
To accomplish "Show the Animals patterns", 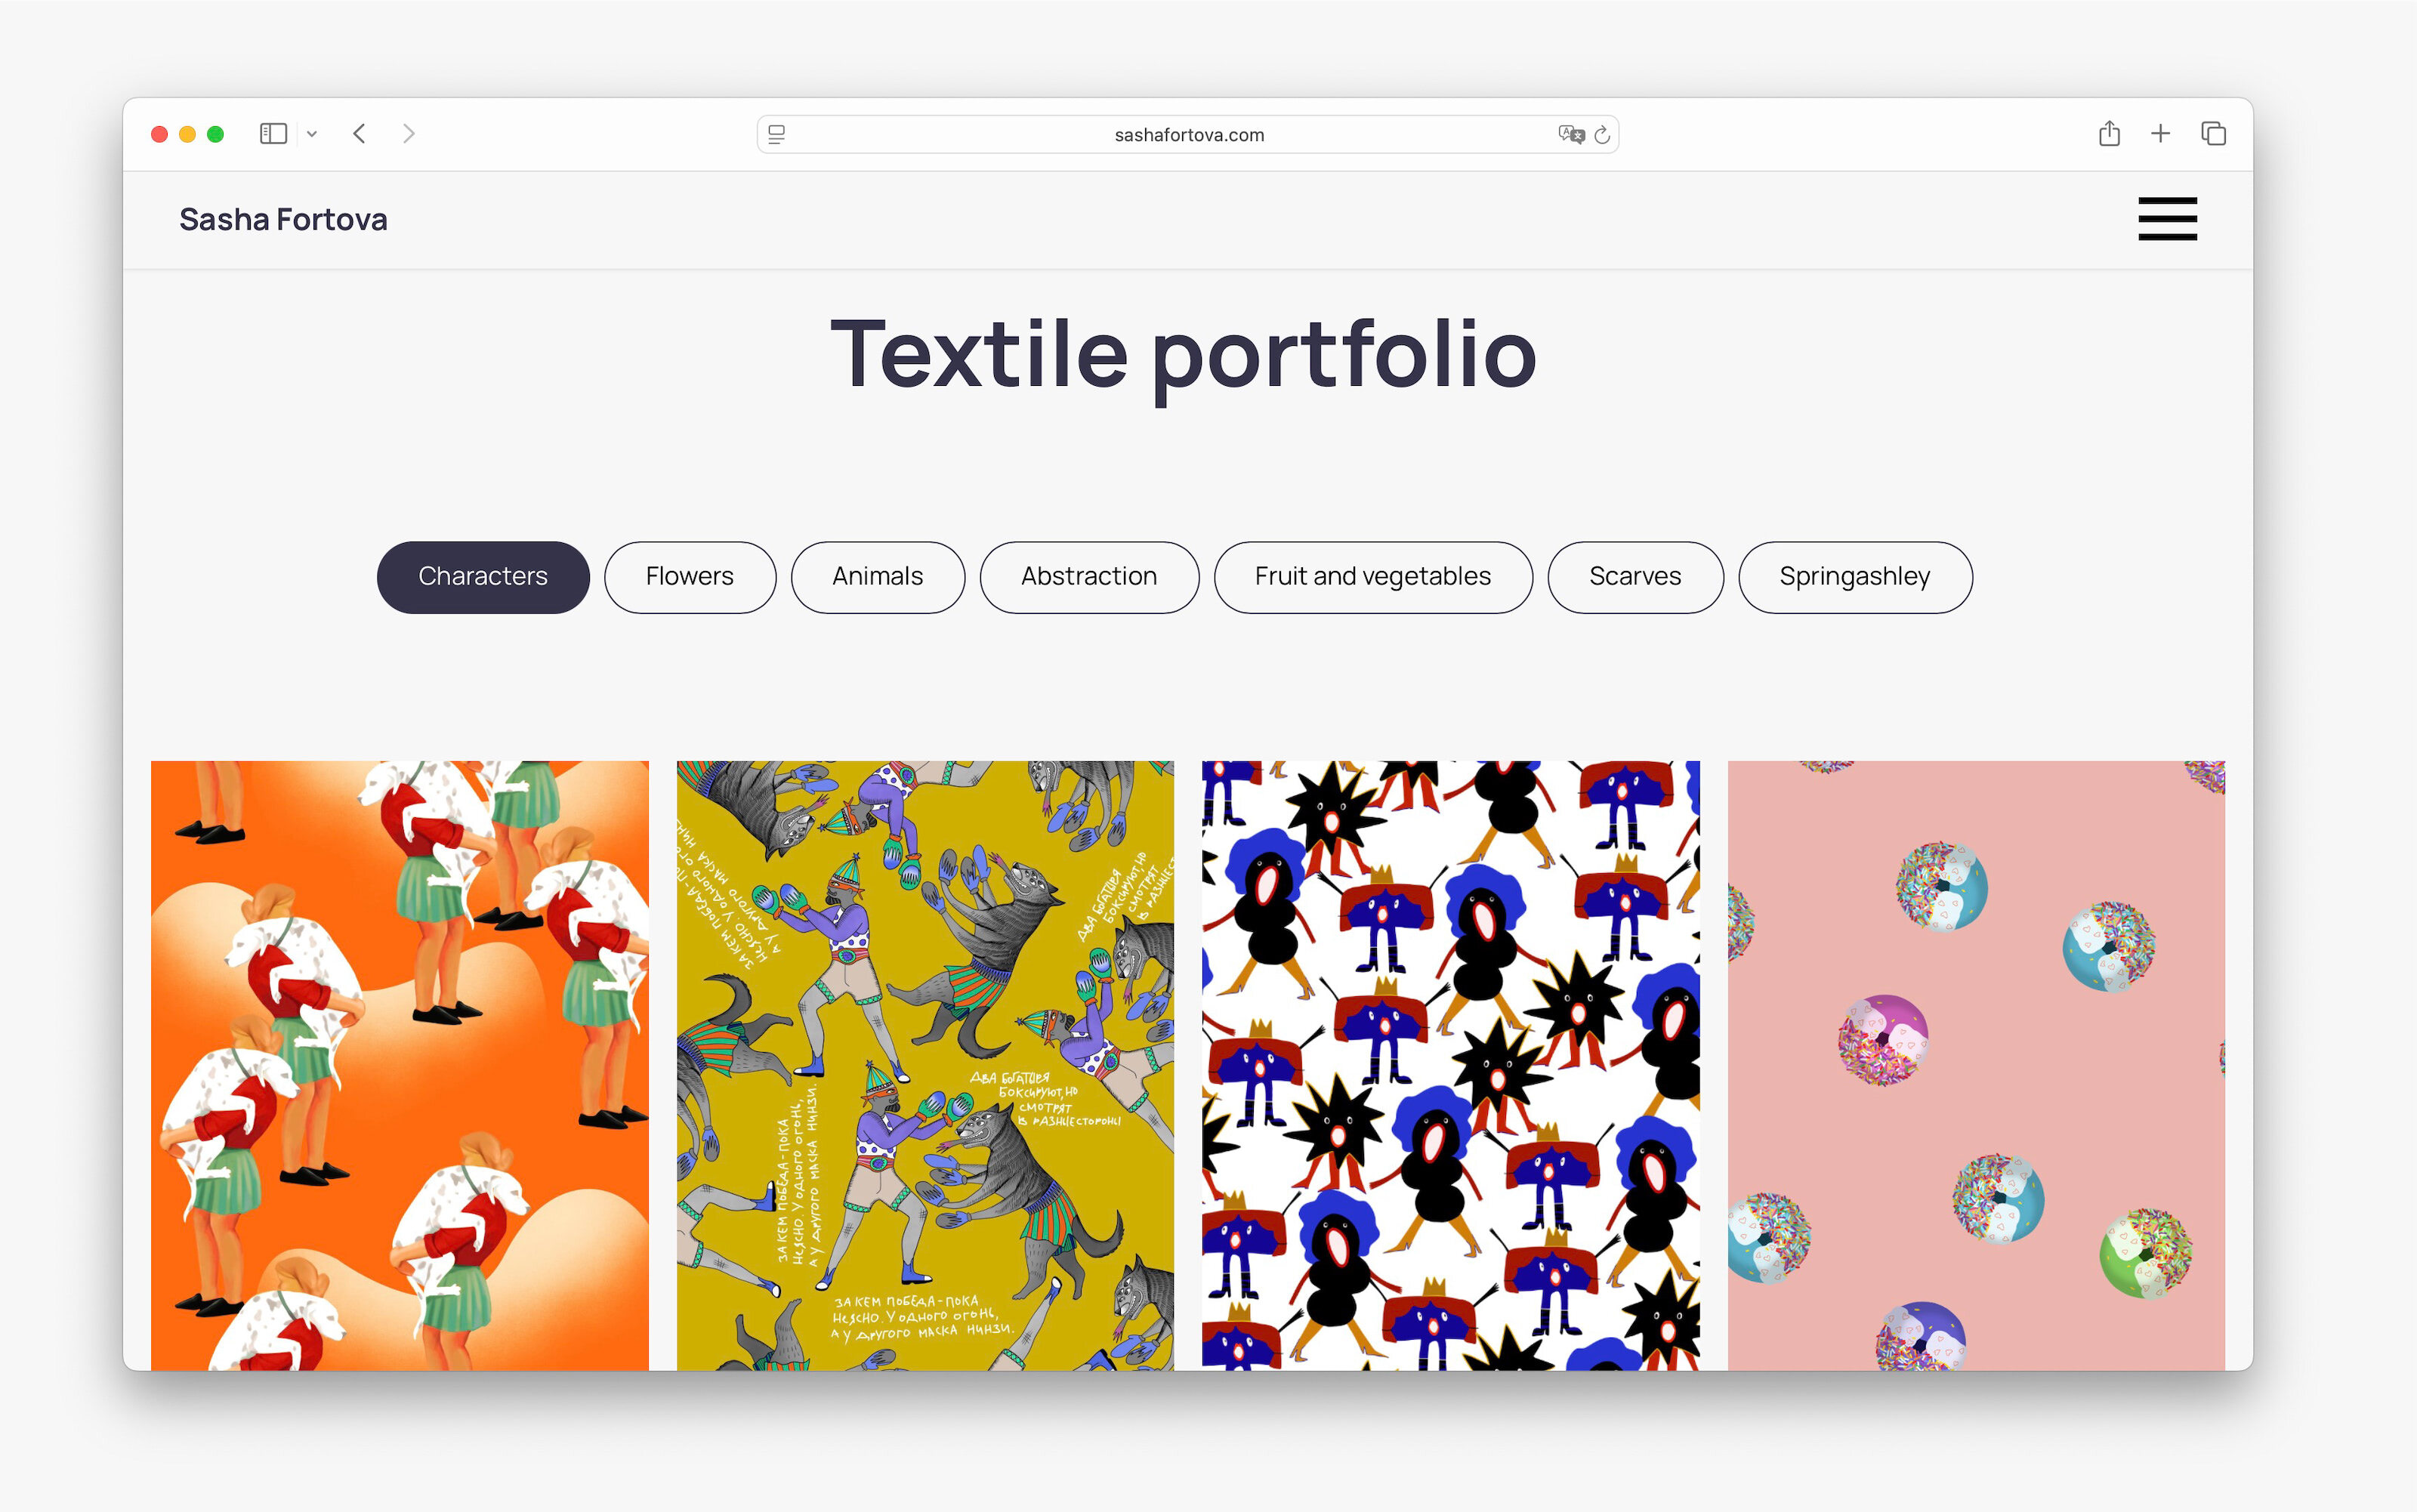I will tap(878, 577).
